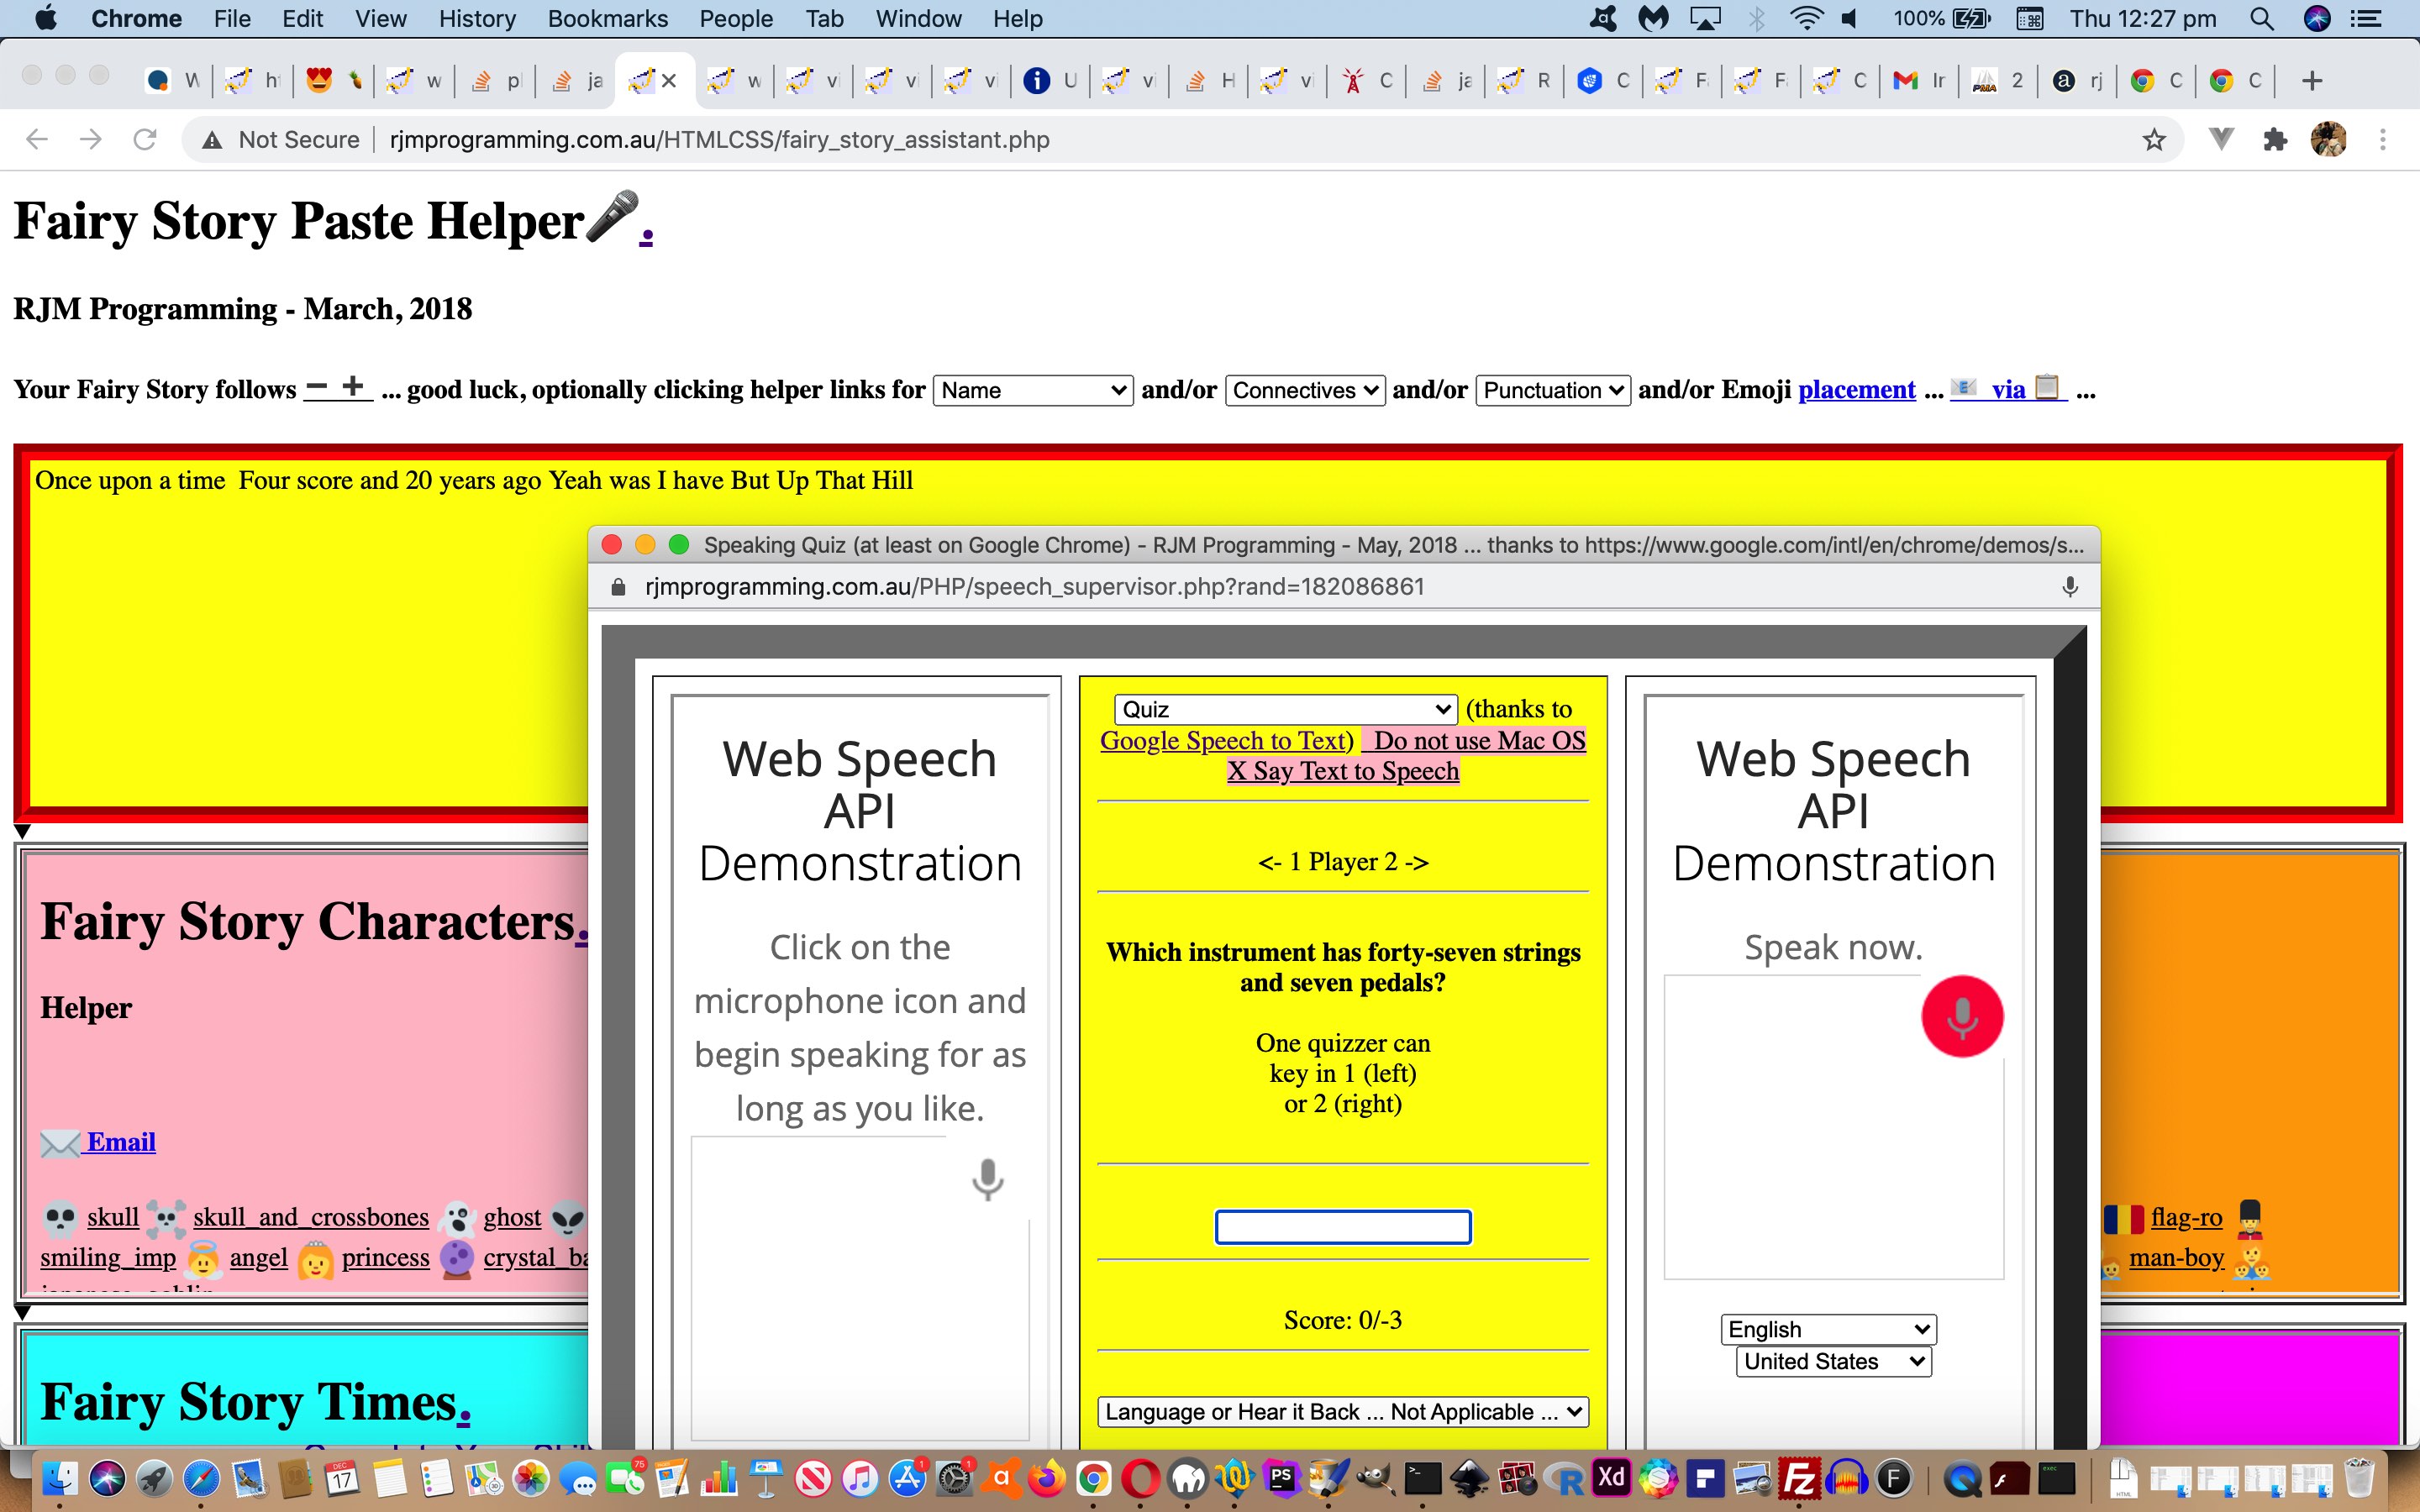Open a new browser tab with plus button
Image resolution: width=2420 pixels, height=1512 pixels.
coord(2312,81)
